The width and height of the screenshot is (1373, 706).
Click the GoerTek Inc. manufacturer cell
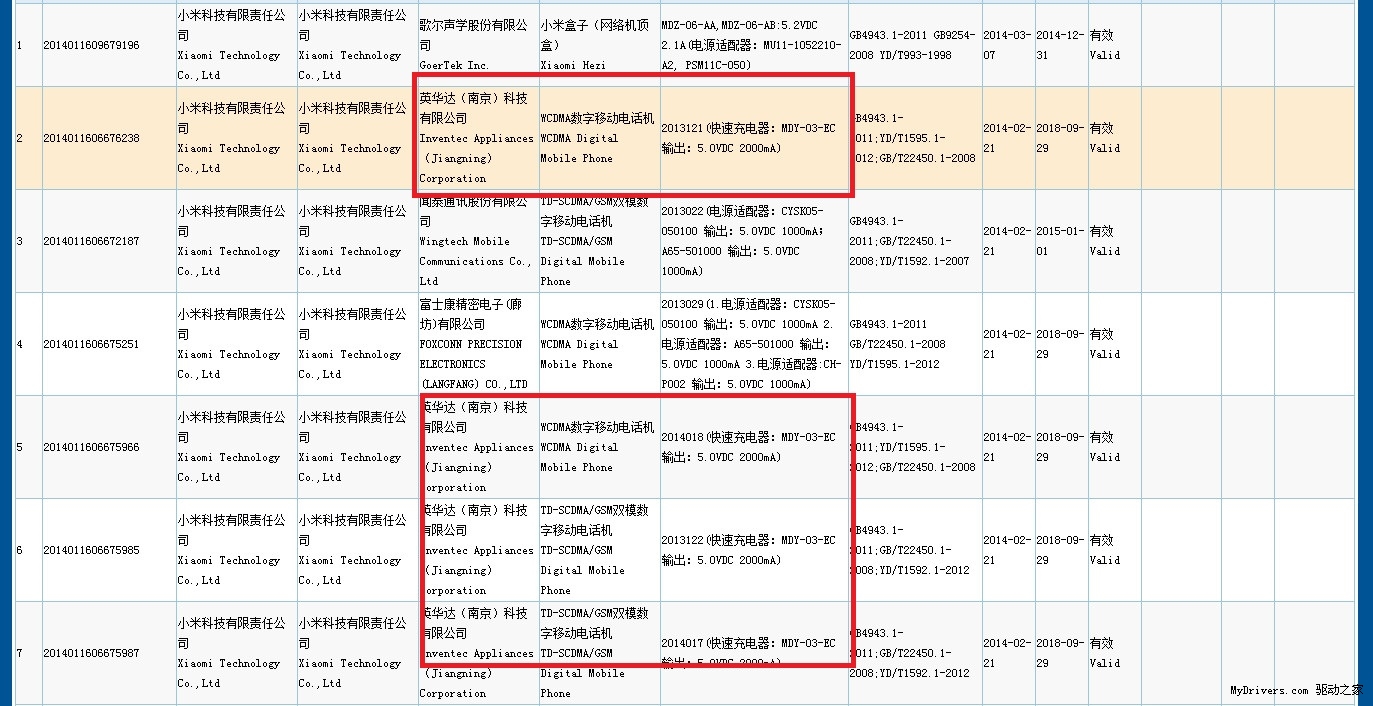click(x=477, y=45)
